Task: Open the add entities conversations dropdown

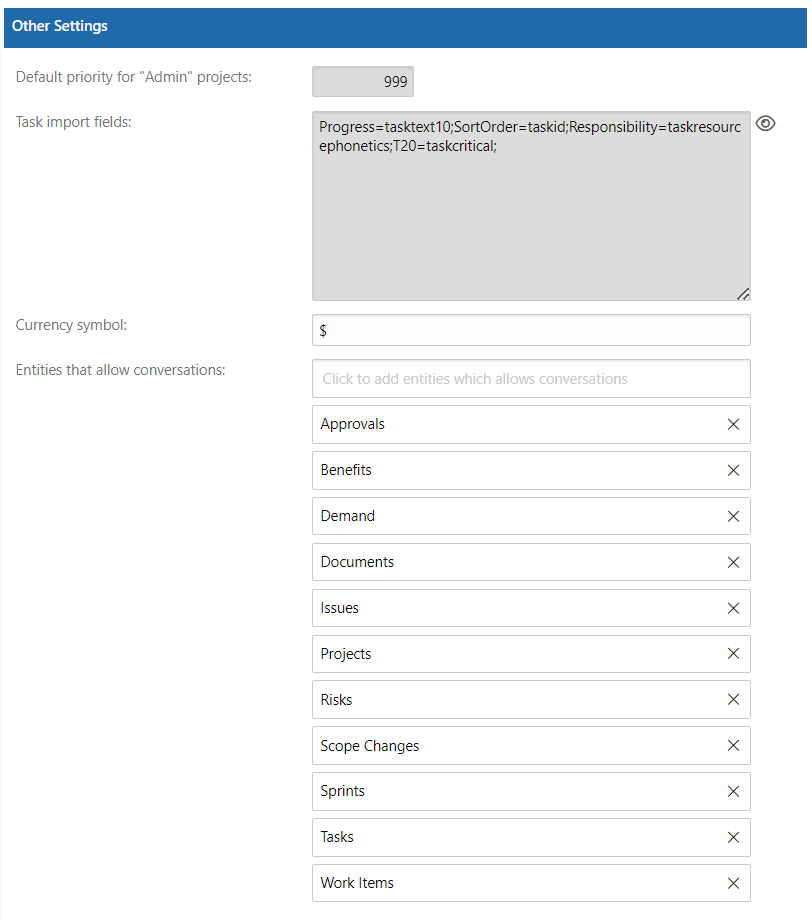Action: (x=531, y=378)
